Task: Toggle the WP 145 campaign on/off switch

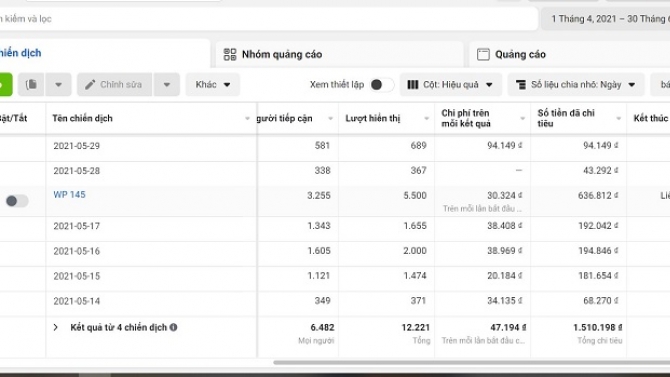Action: (17, 200)
